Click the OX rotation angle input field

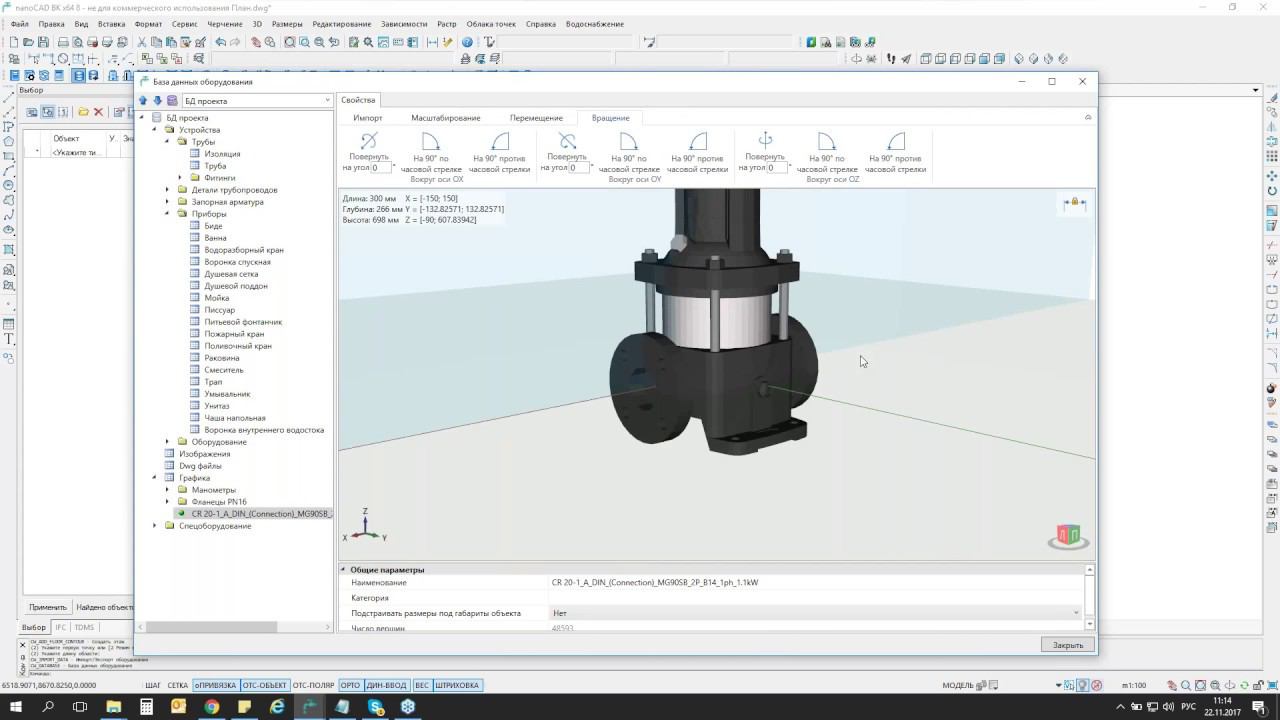[x=381, y=168]
